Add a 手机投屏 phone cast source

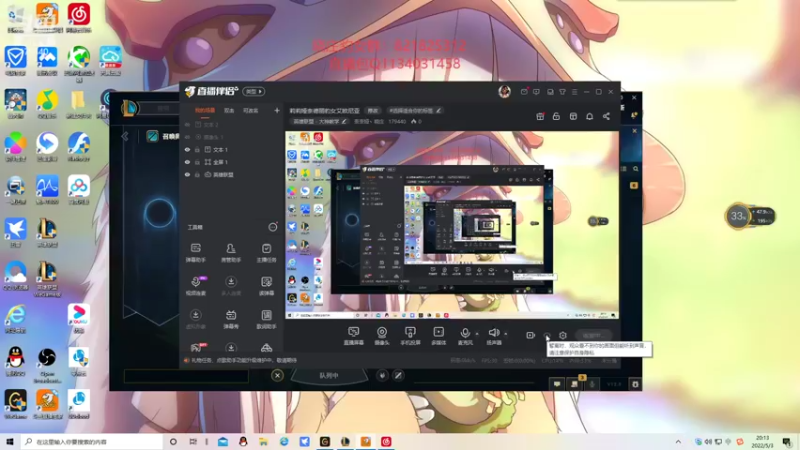pyautogui.click(x=410, y=336)
